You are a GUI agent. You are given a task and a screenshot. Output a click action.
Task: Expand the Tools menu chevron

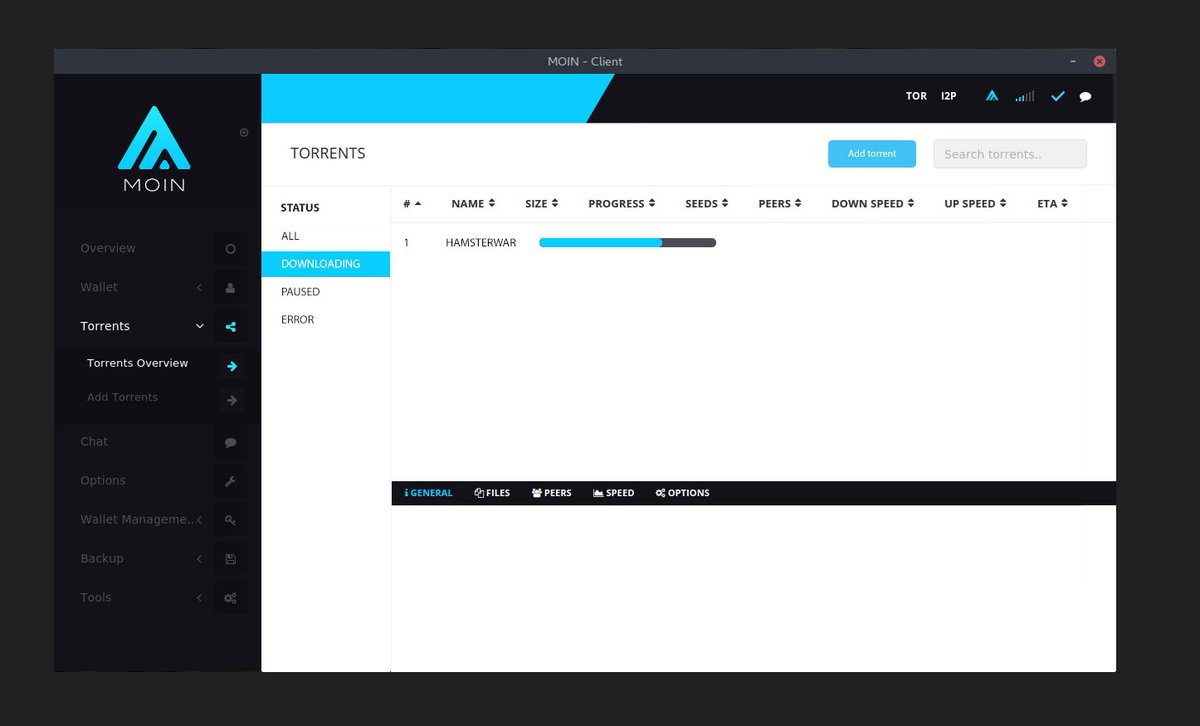tap(199, 598)
